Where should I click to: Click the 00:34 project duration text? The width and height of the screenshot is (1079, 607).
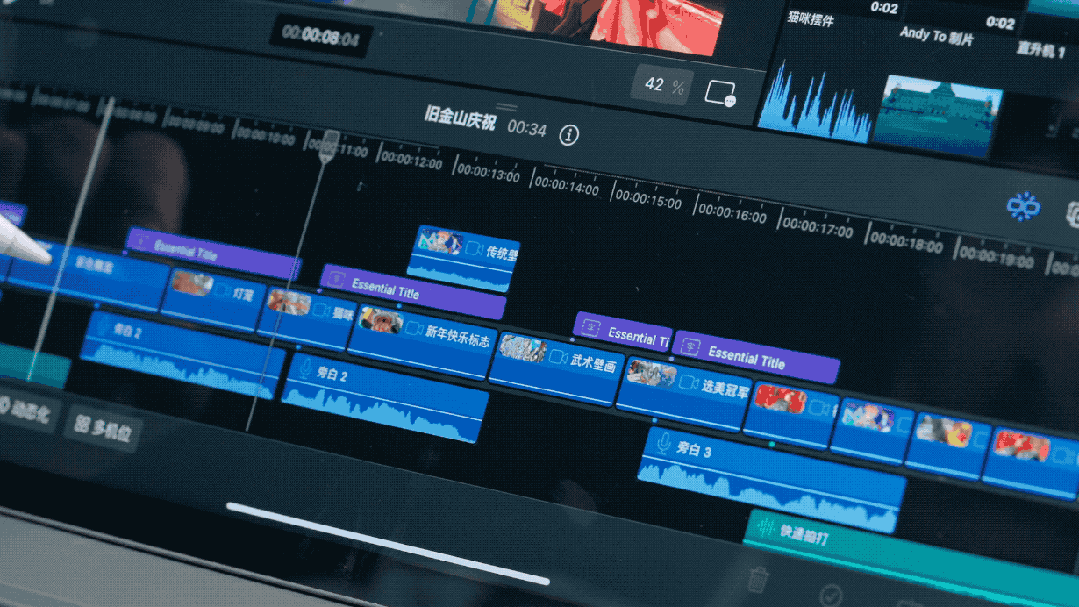point(527,127)
